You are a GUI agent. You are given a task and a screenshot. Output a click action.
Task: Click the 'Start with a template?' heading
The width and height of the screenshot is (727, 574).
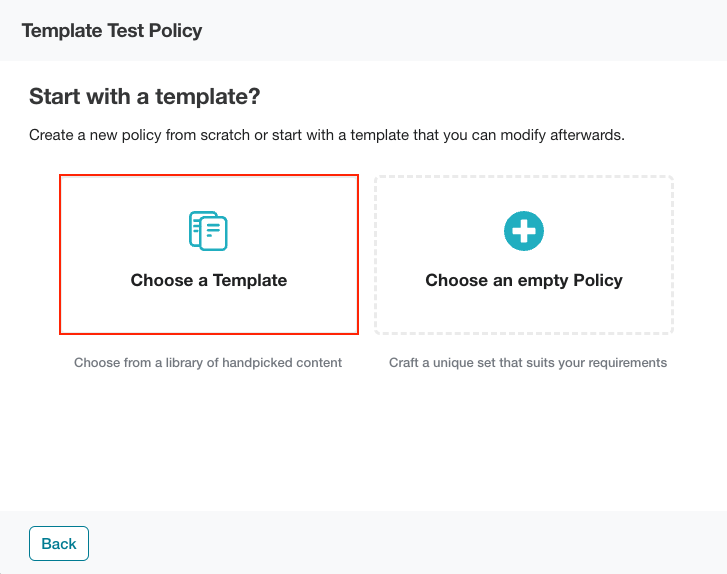click(145, 96)
